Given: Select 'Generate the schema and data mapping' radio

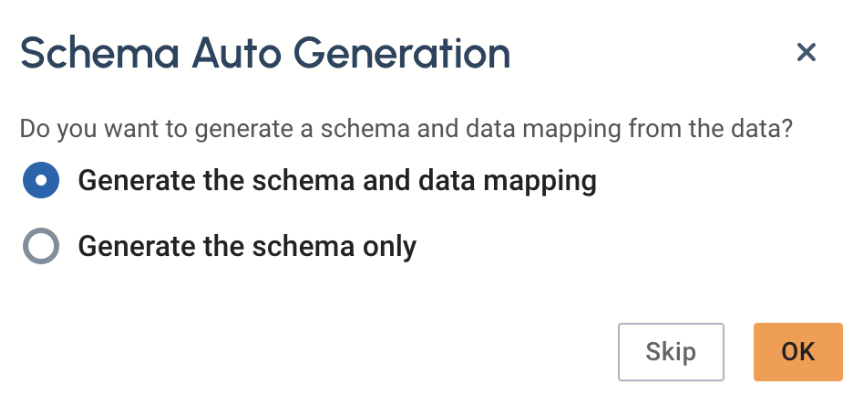Looking at the screenshot, I should [x=41, y=181].
